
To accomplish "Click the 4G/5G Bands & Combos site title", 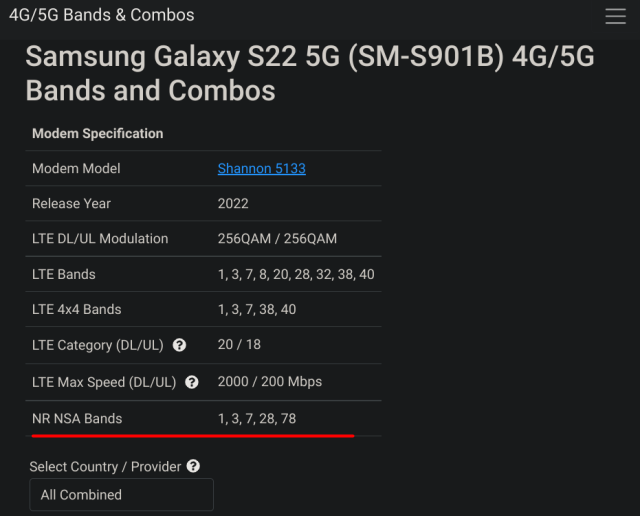I will tap(102, 15).
